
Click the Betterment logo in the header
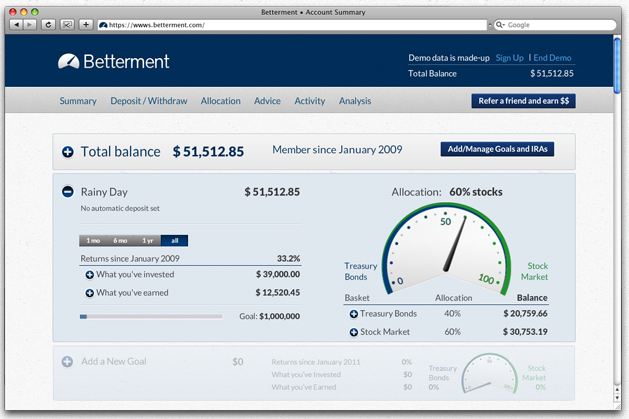click(x=114, y=61)
